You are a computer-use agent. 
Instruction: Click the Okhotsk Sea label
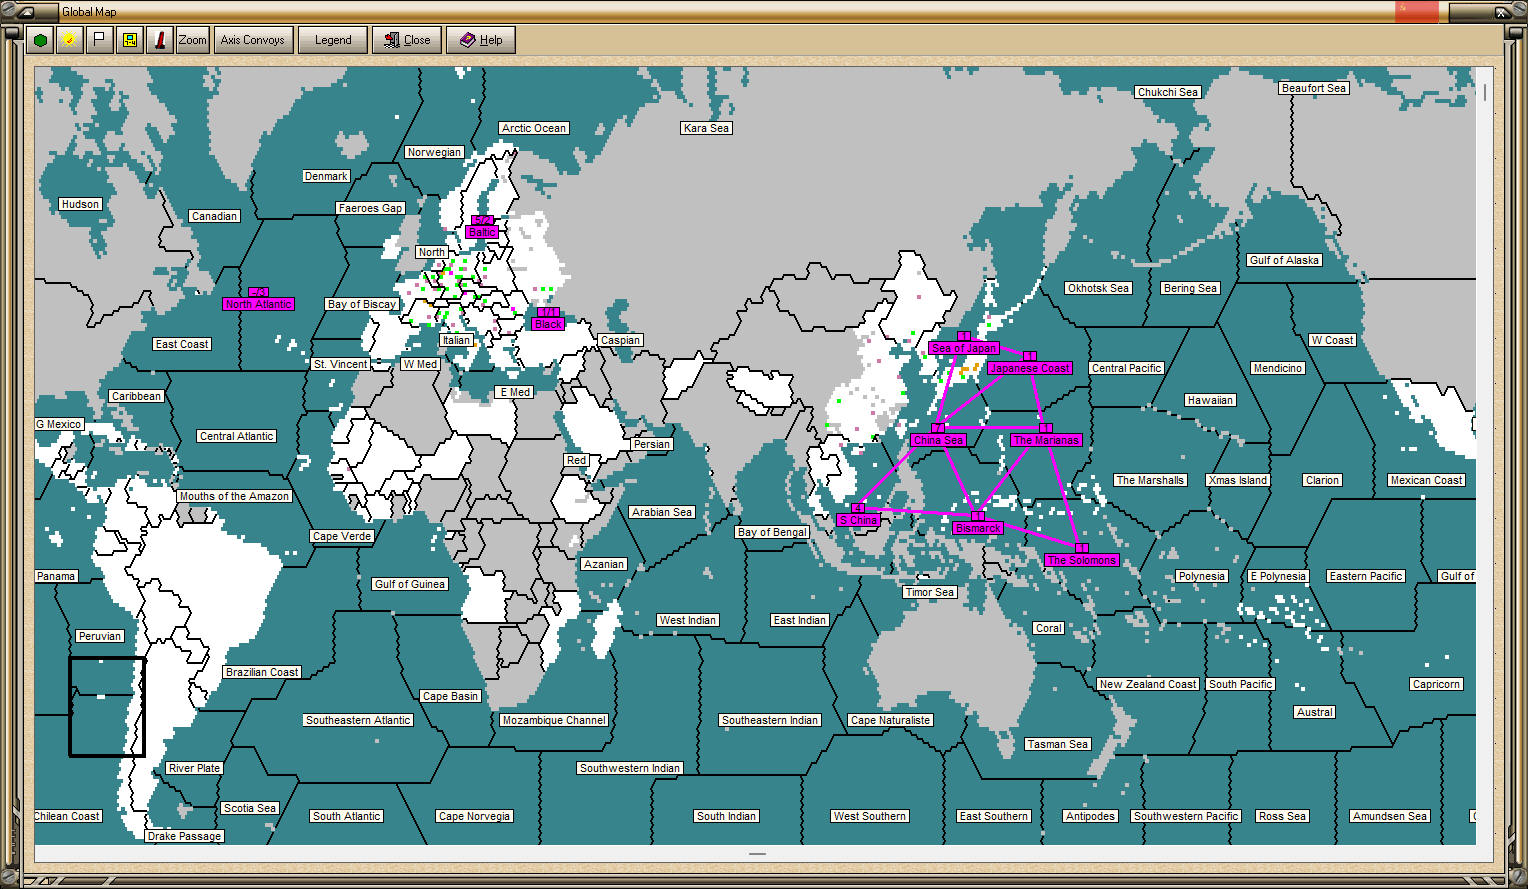[1098, 288]
